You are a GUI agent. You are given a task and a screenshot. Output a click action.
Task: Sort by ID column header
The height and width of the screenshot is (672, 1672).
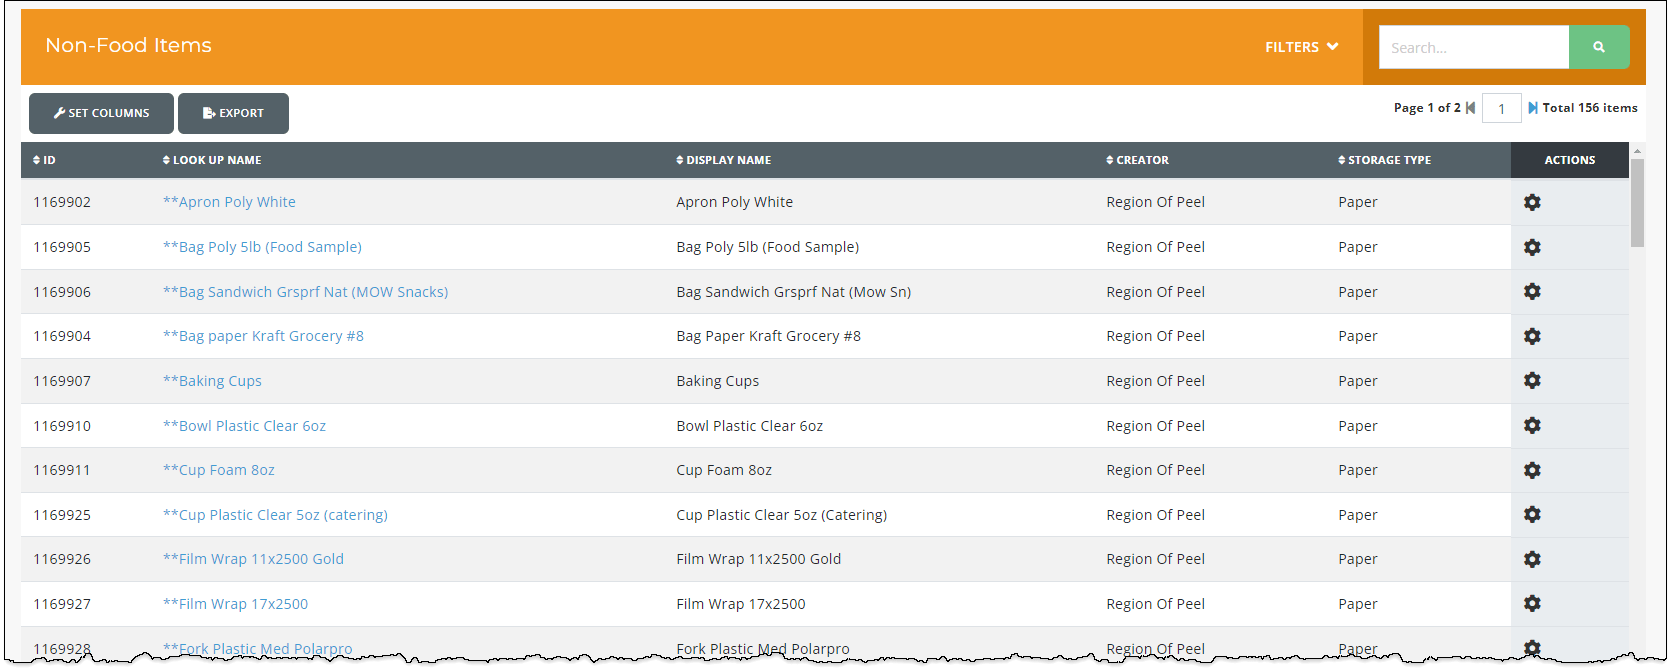coord(44,160)
